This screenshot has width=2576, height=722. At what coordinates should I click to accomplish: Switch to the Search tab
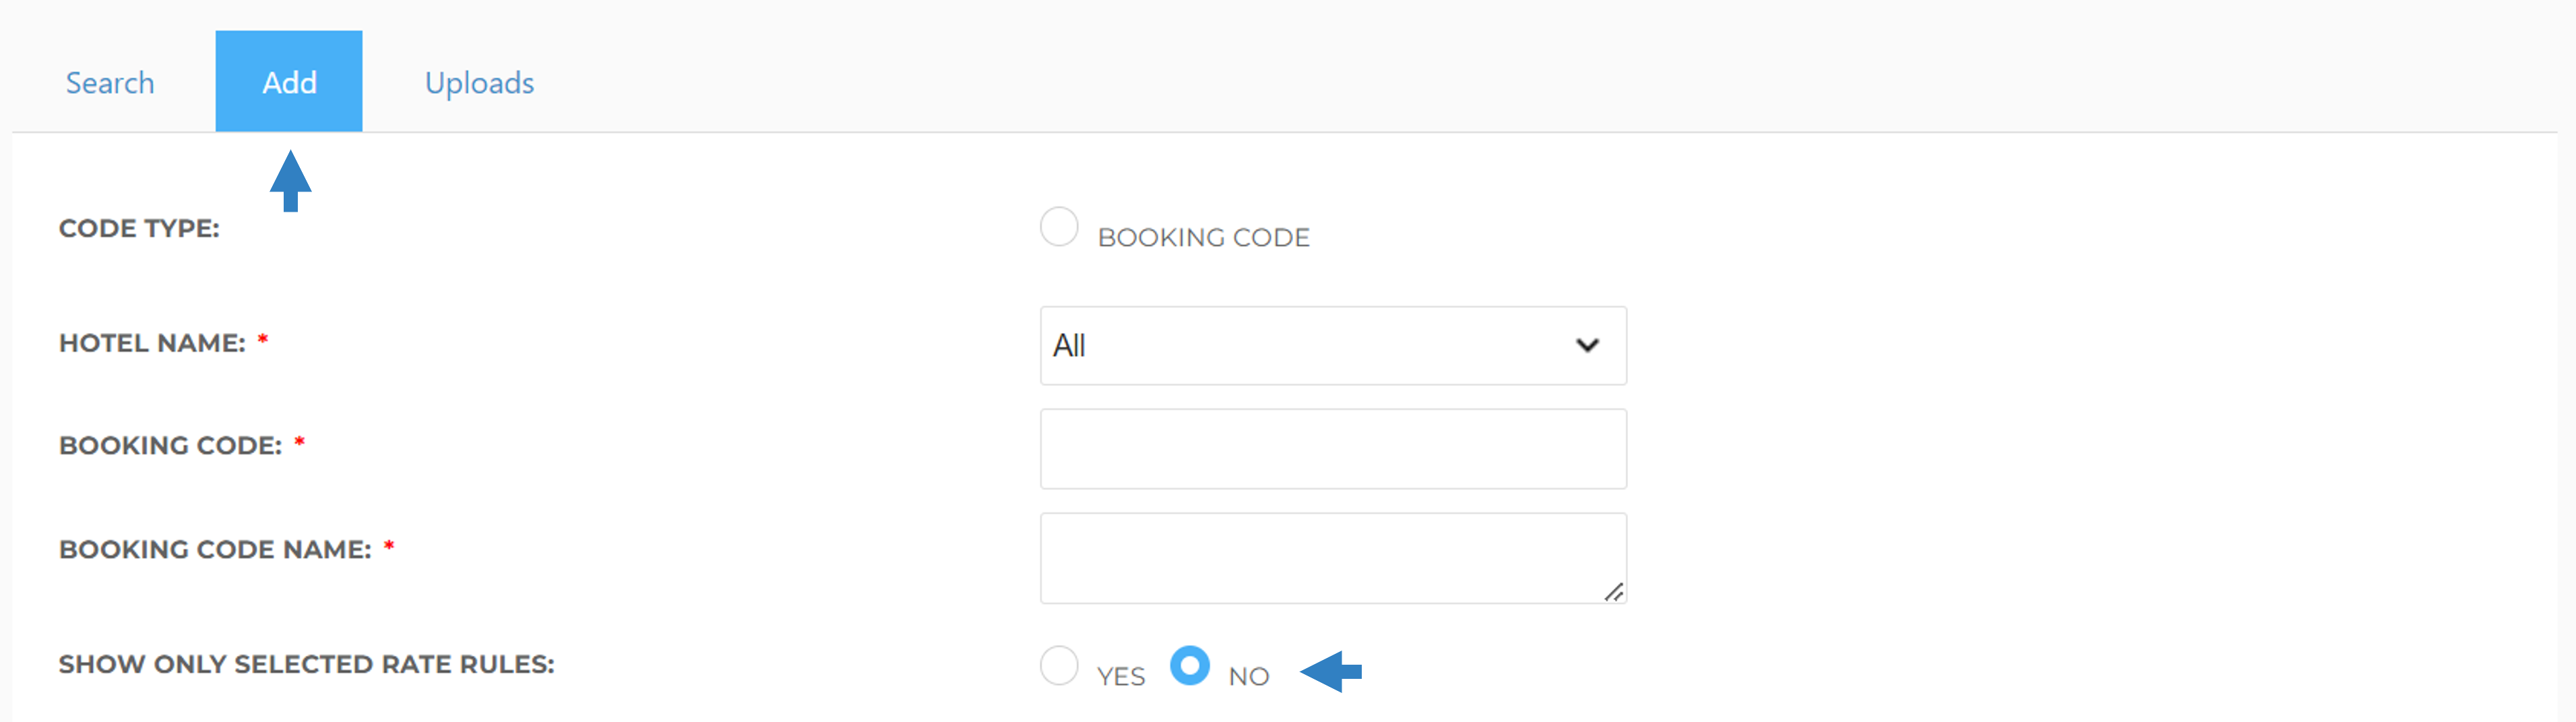pos(110,82)
